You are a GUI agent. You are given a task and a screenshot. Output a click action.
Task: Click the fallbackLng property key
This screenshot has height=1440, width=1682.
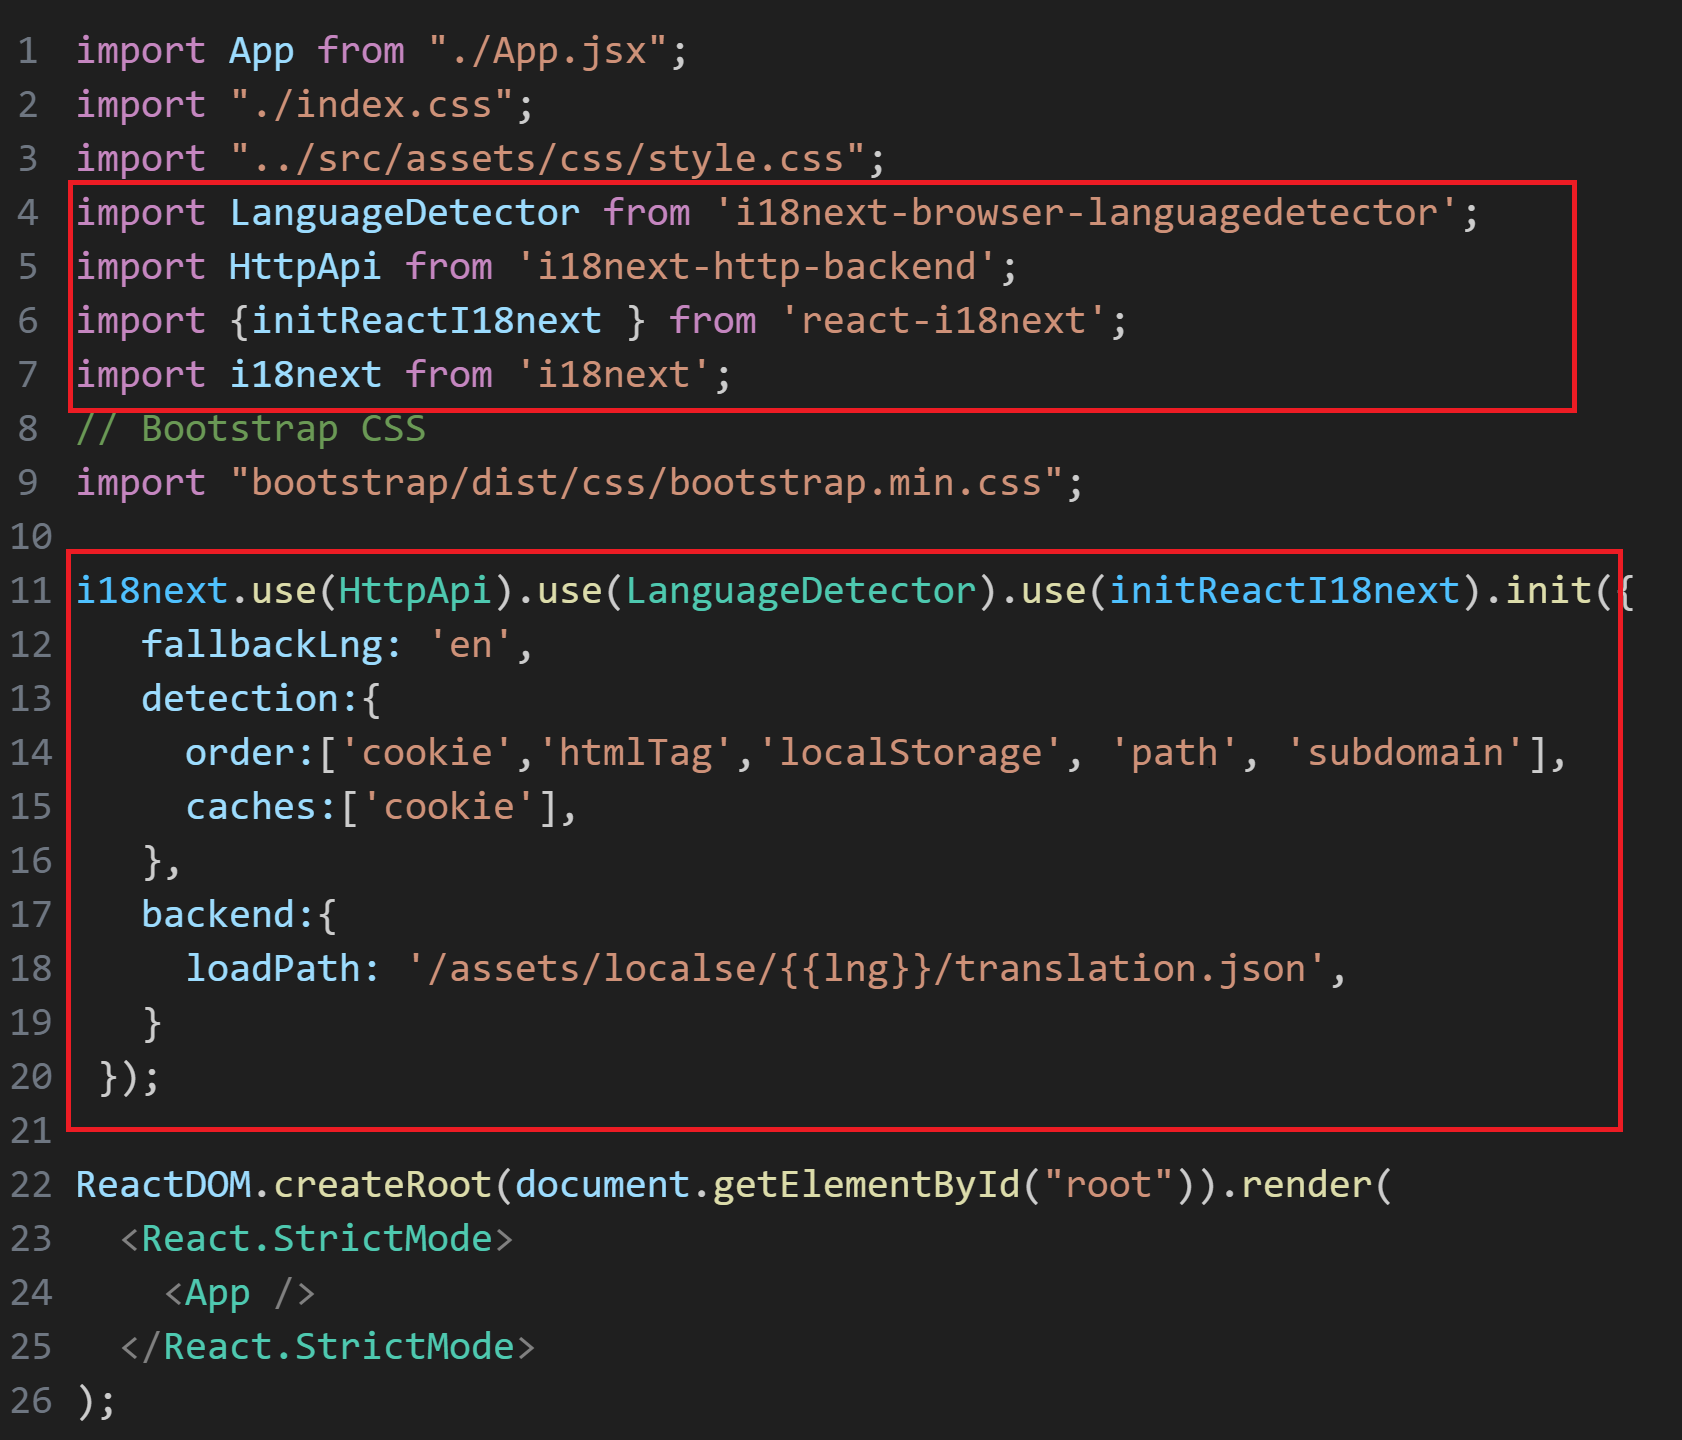point(262,645)
